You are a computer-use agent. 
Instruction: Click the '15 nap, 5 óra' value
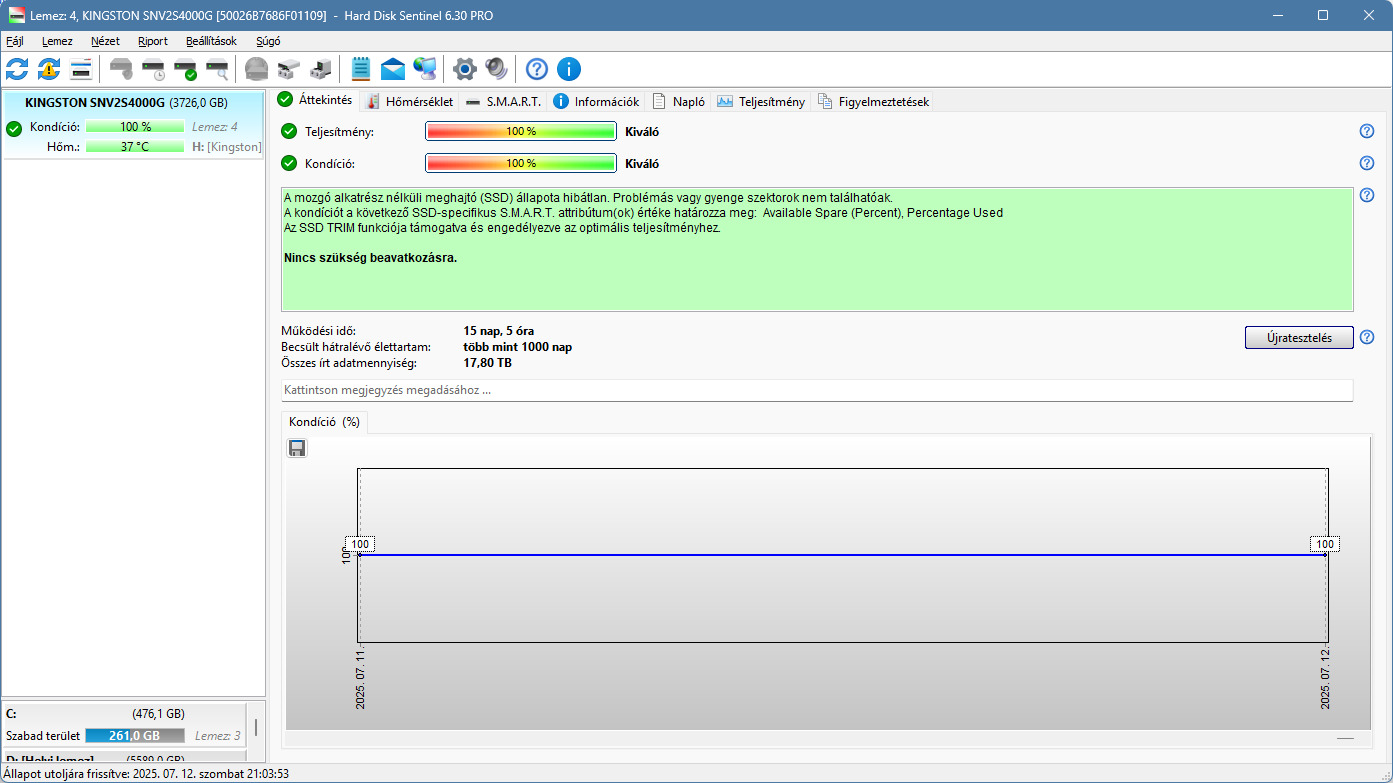pos(500,331)
